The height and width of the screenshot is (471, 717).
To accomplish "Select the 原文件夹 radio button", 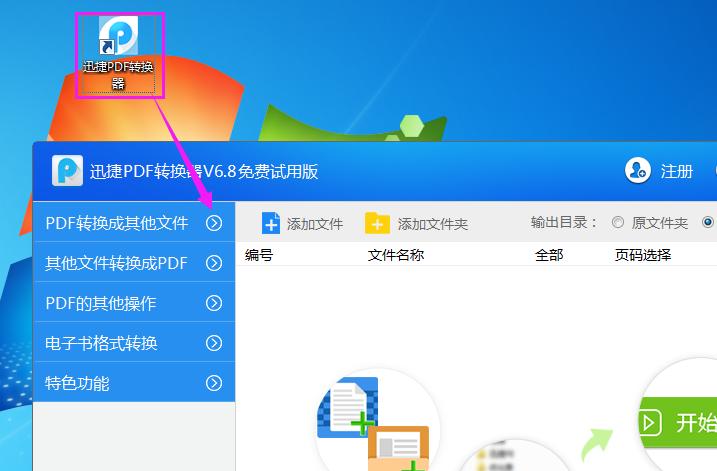I will (x=618, y=223).
